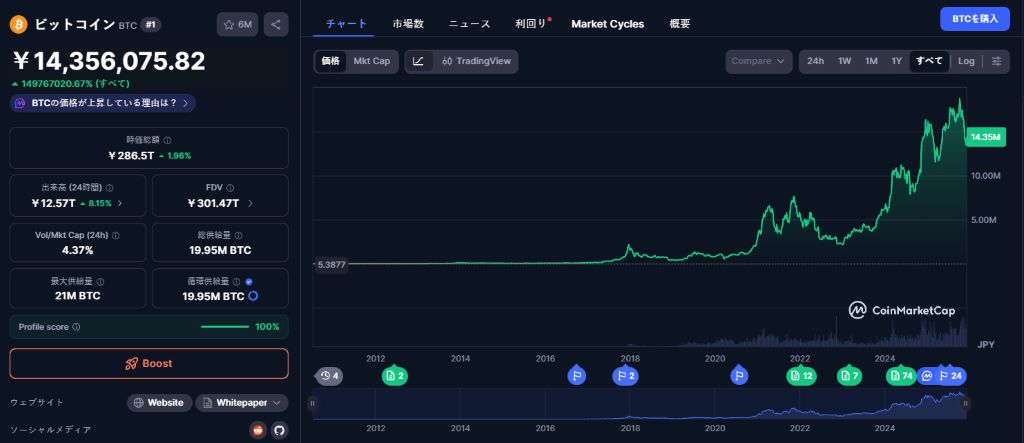Expand FDV details chevron
This screenshot has width=1024, height=443.
point(250,203)
